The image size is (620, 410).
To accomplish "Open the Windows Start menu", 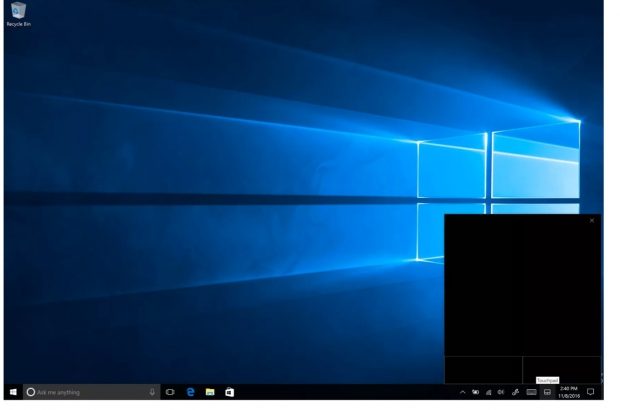I will 13,392.
